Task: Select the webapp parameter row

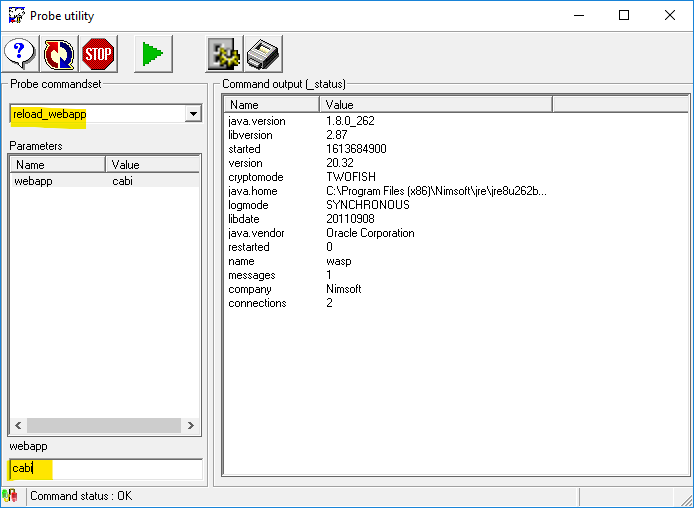Action: [x=60, y=181]
